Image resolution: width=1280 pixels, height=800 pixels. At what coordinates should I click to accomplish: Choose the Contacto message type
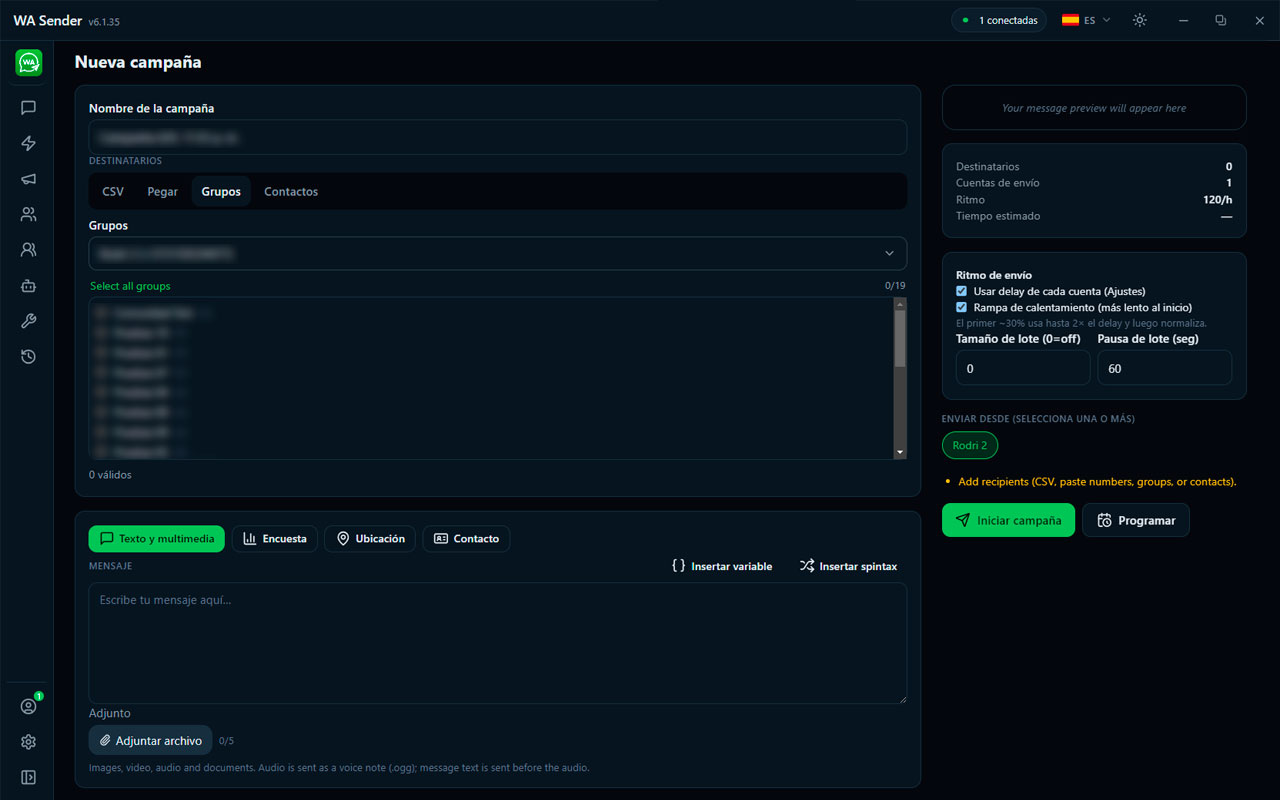[x=466, y=539]
